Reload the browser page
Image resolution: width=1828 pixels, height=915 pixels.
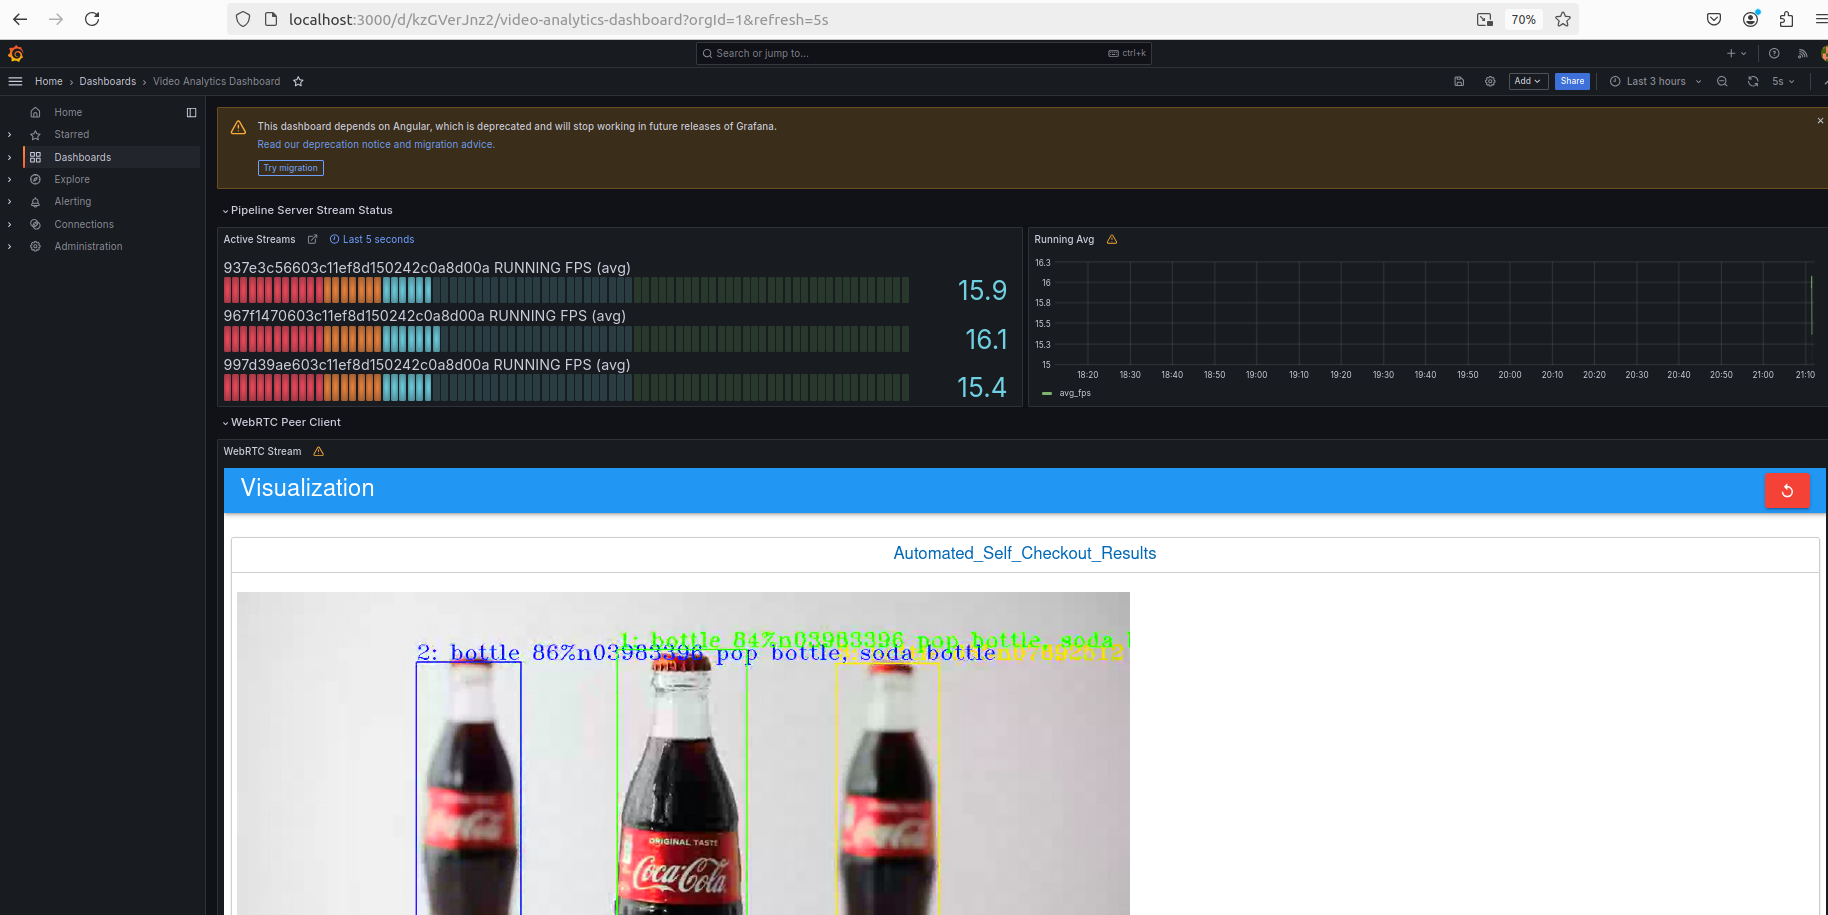point(92,19)
